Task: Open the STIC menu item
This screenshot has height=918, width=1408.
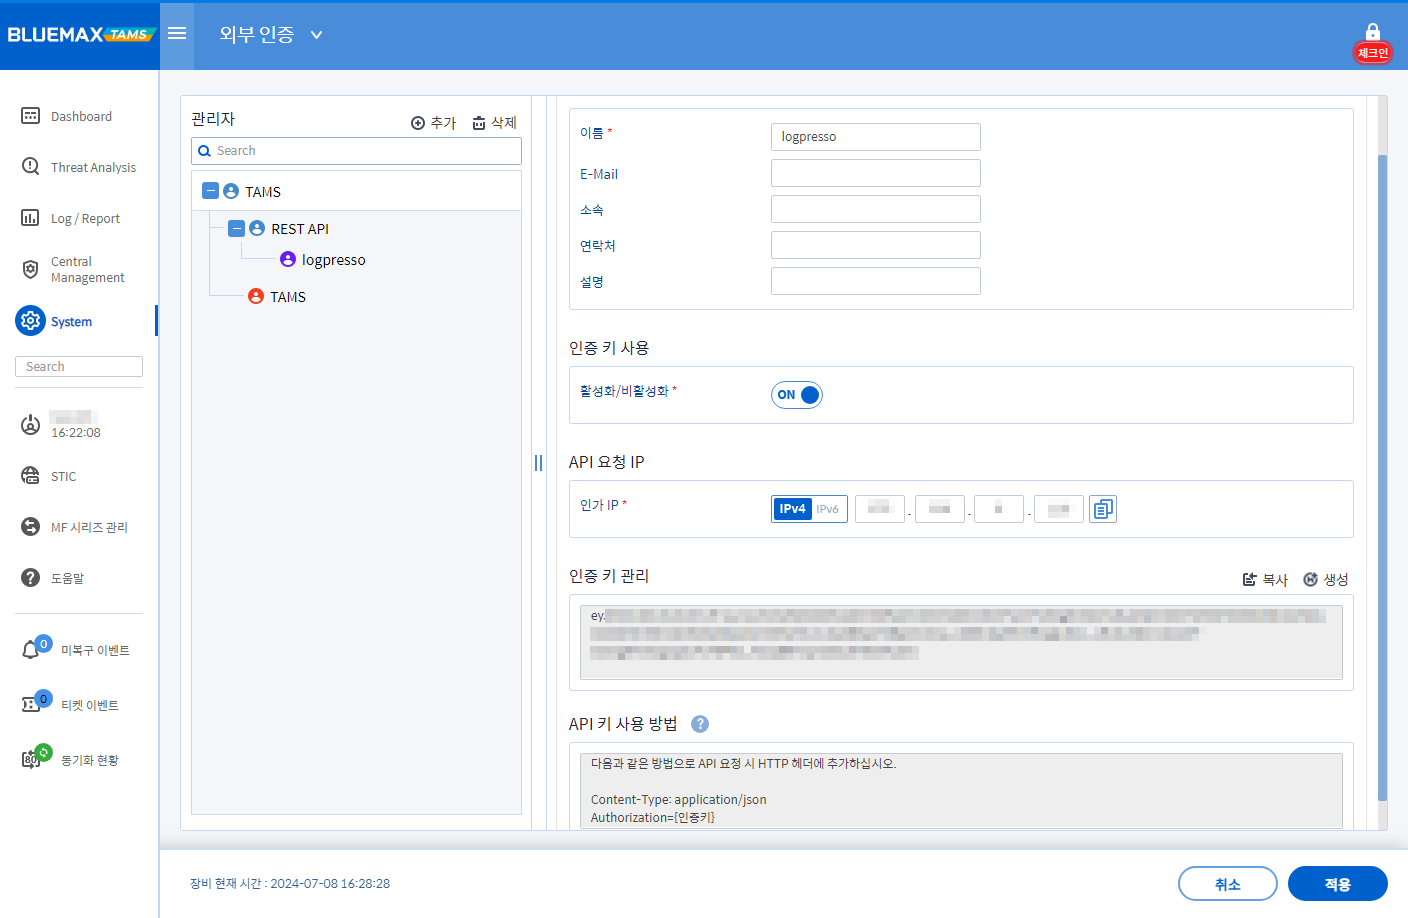Action: pyautogui.click(x=63, y=477)
